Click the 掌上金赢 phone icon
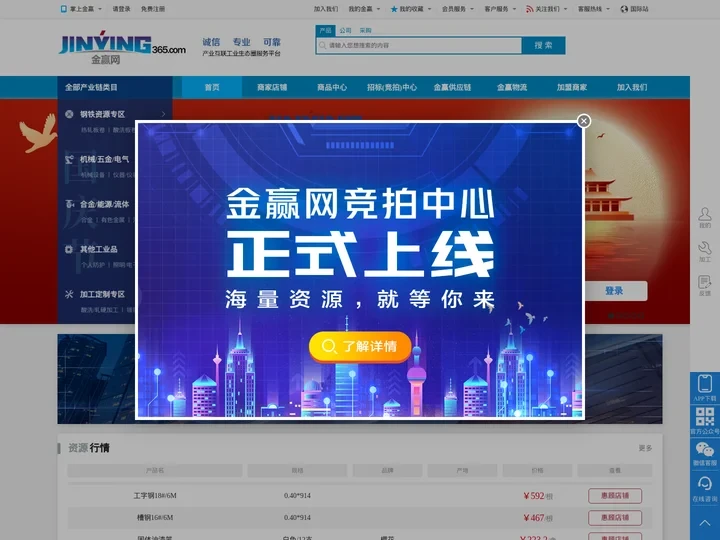 64,9
